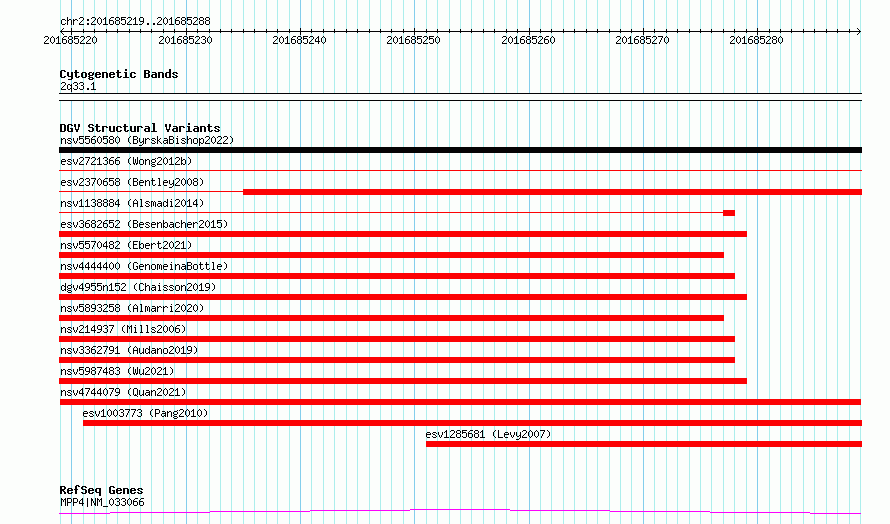The image size is (890, 524).
Task: Click the nsv5560580 (ByrskaBishop2022) label
Action: click(x=147, y=140)
